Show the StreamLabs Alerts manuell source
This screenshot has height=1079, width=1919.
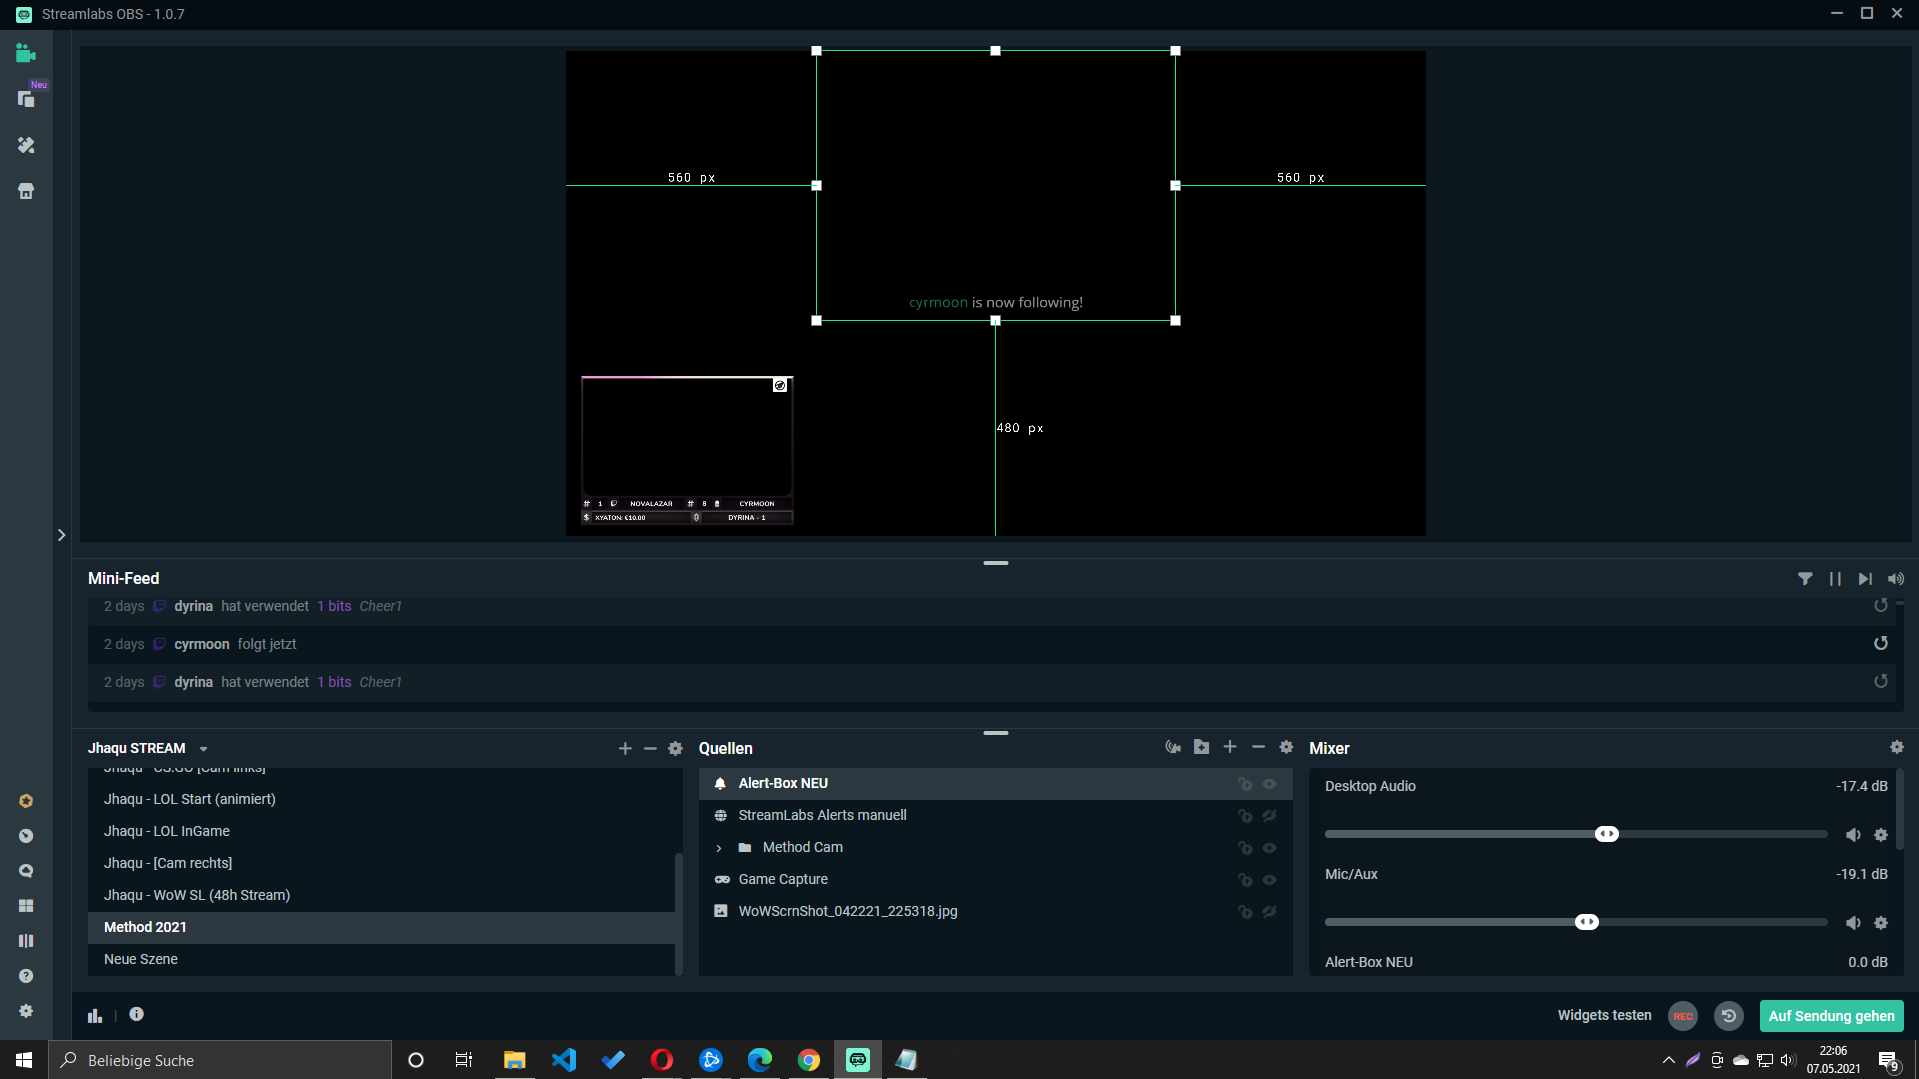click(1269, 816)
